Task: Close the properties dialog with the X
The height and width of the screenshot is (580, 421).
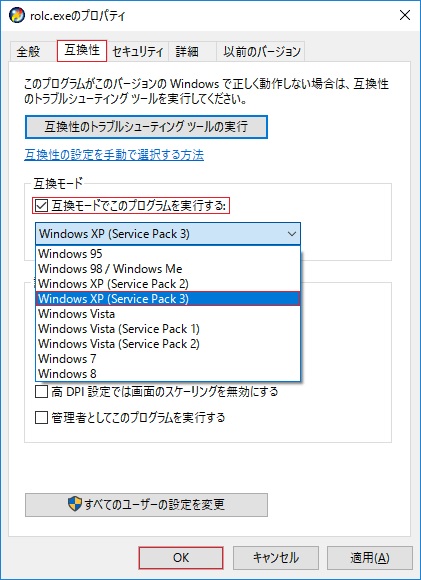Action: tap(405, 15)
